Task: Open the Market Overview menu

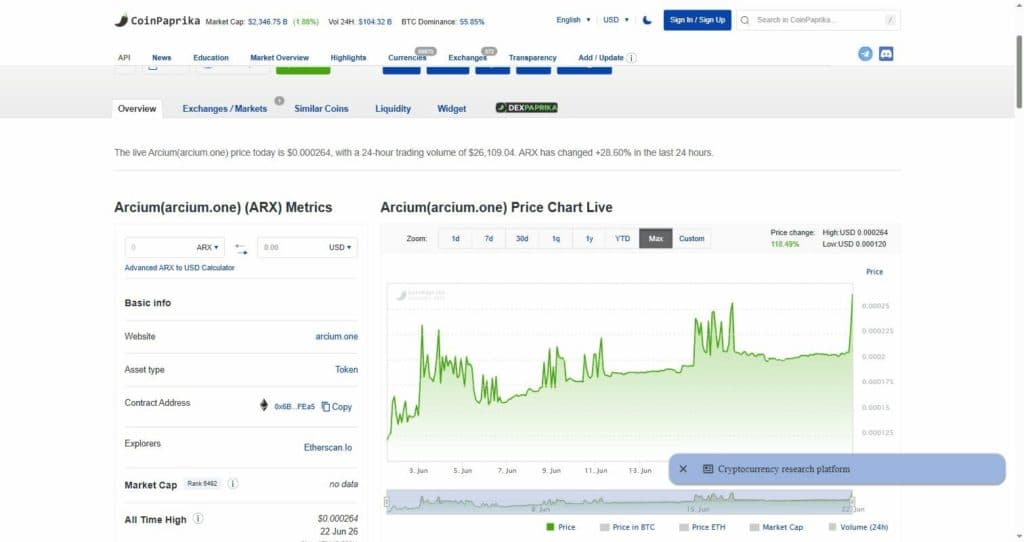Action: click(280, 57)
